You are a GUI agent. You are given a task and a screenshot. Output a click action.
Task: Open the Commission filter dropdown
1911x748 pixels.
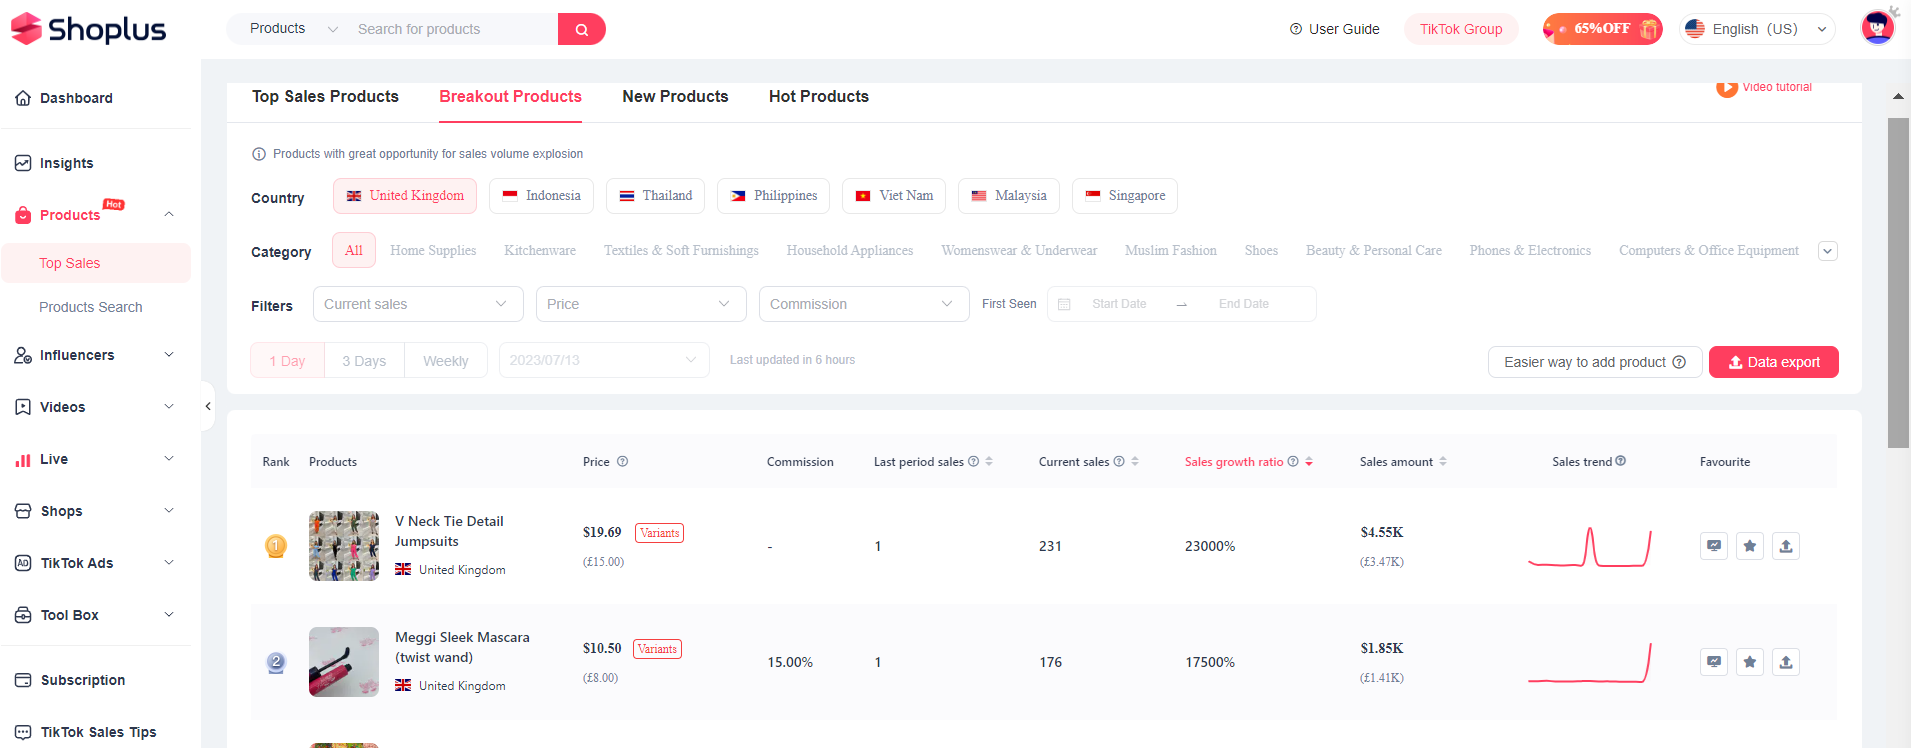864,304
